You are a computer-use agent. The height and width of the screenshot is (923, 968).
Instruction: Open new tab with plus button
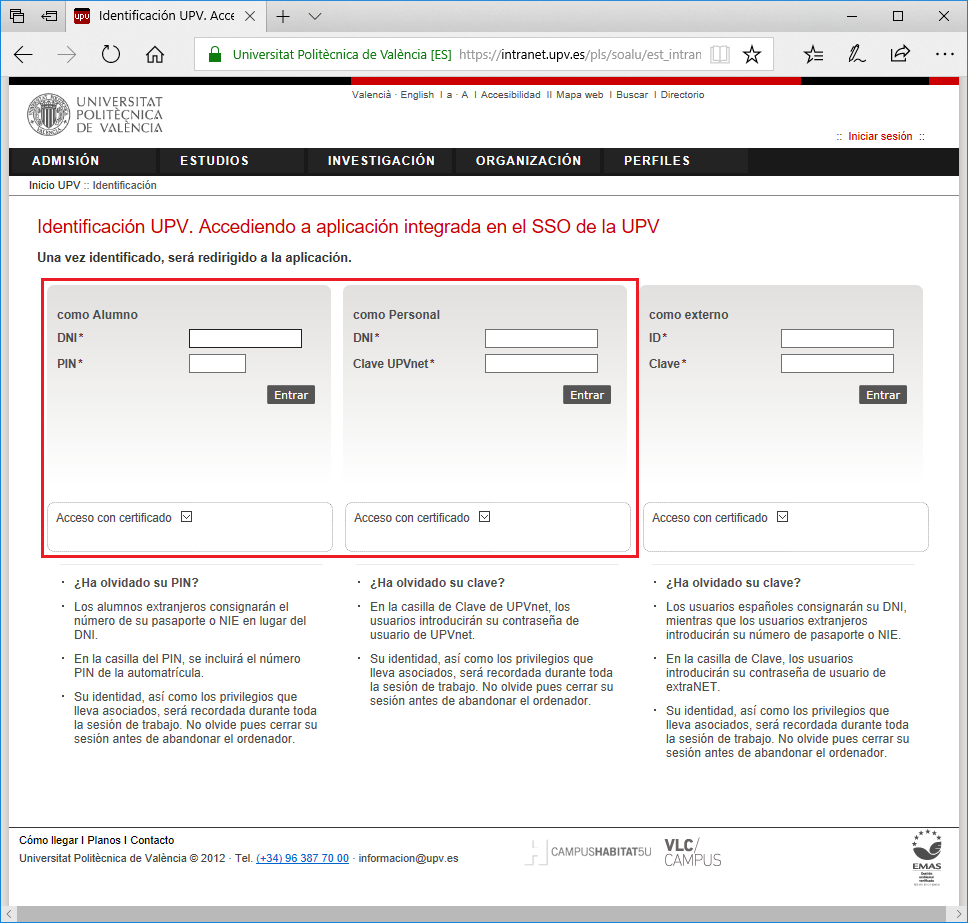(x=283, y=17)
